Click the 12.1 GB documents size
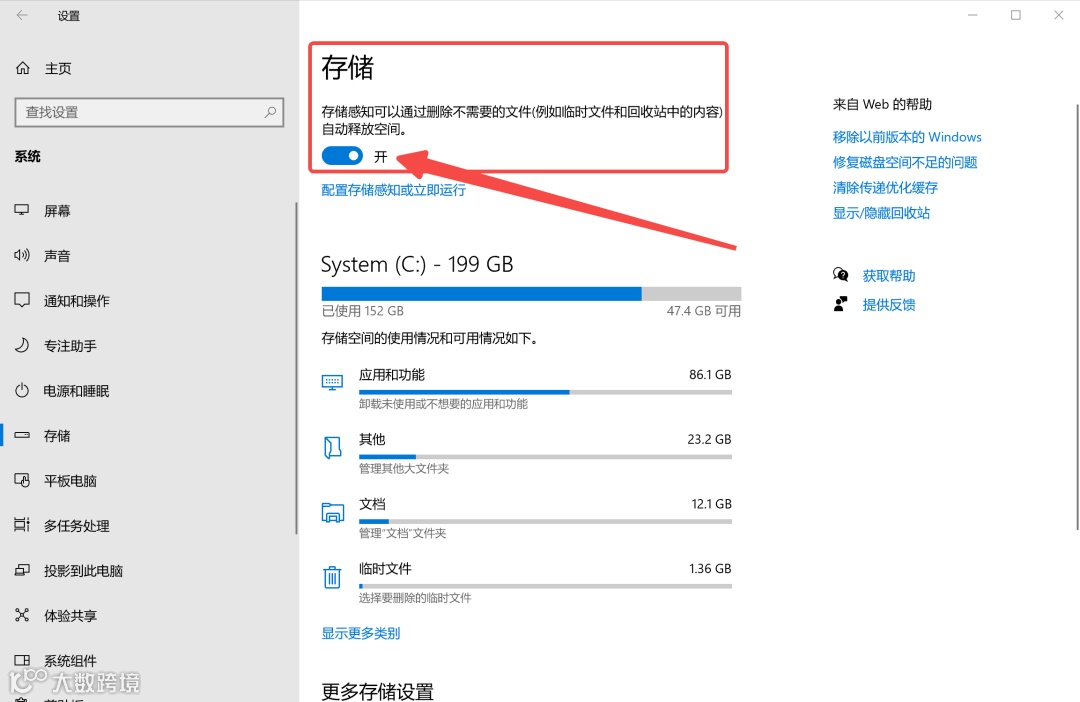This screenshot has width=1080, height=702. tap(711, 504)
